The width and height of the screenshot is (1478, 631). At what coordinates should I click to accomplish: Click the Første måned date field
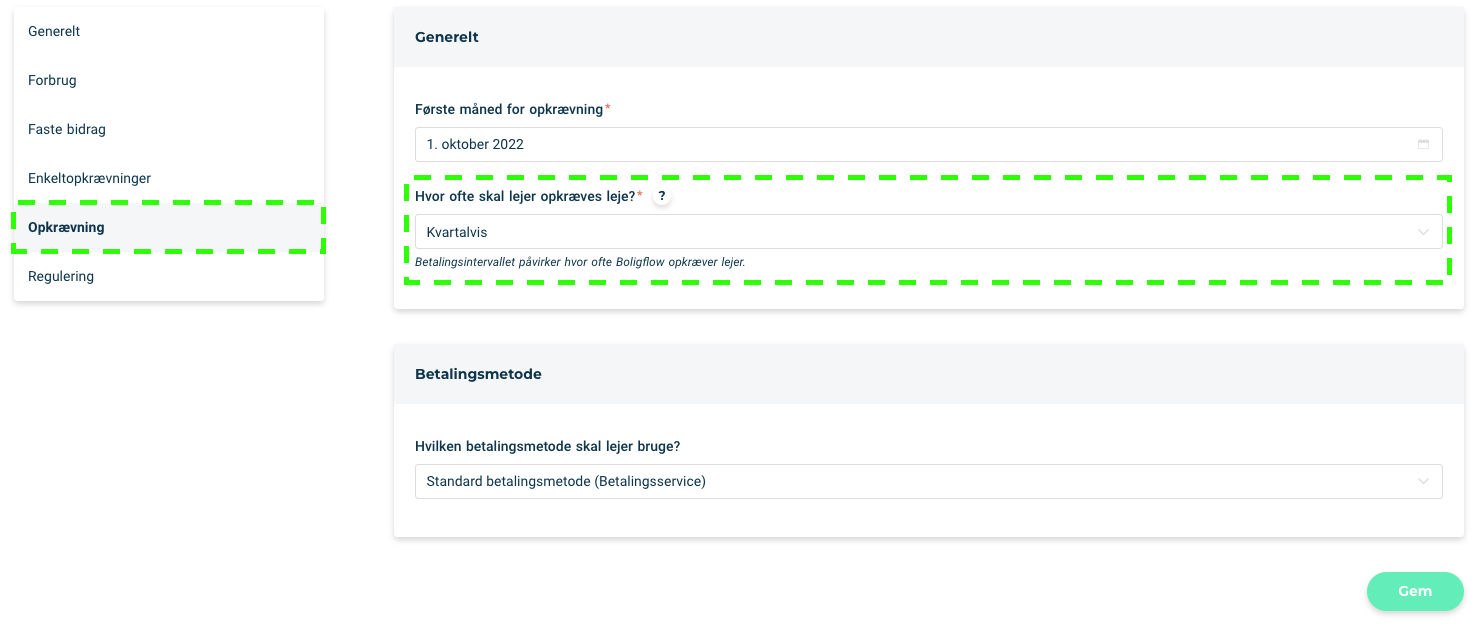click(928, 144)
